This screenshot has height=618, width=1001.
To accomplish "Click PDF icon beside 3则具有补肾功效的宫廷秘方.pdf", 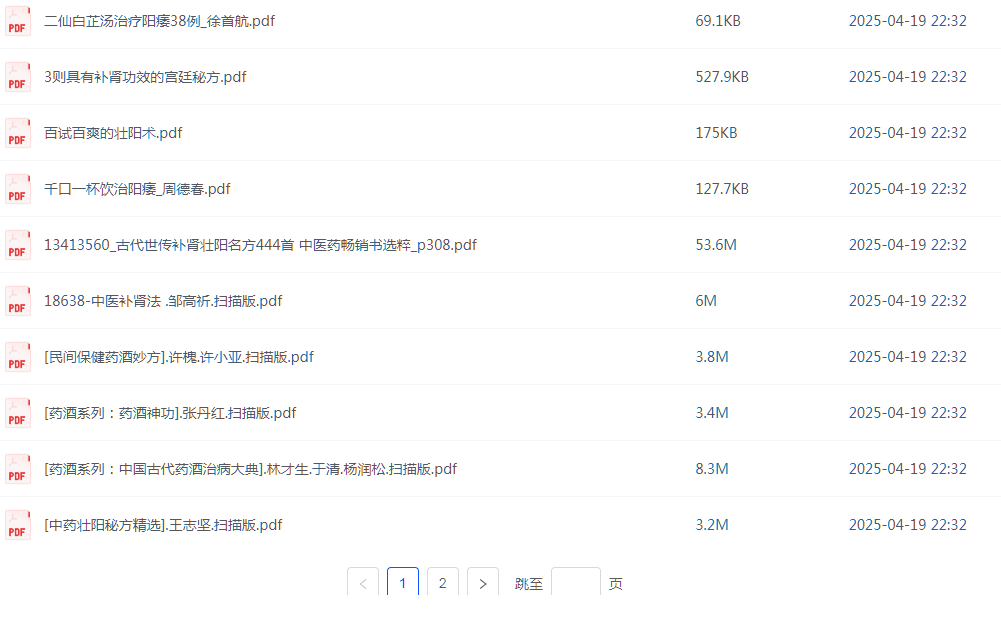I will click(18, 77).
